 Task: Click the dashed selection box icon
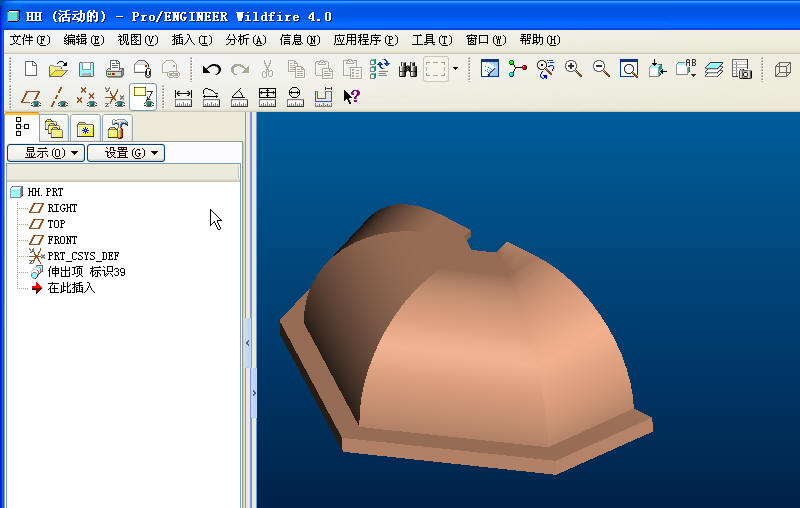point(436,68)
